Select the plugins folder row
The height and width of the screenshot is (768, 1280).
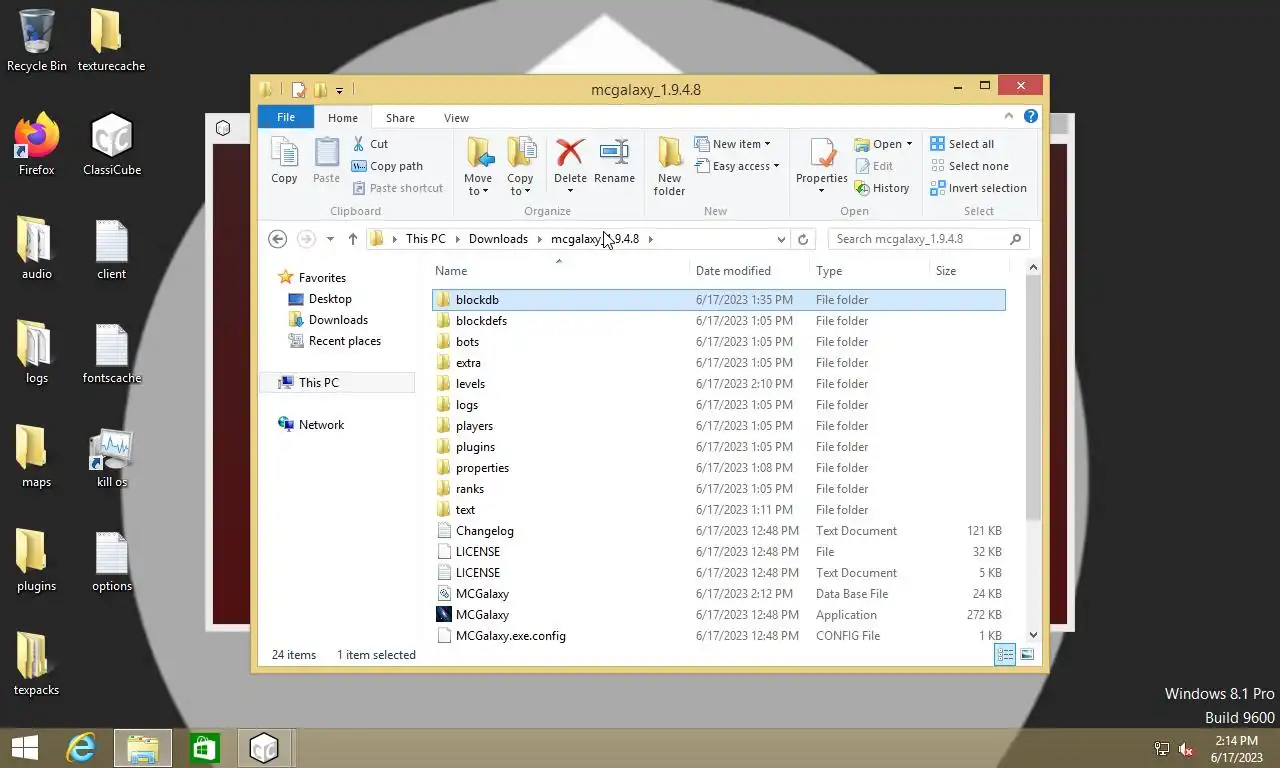719,447
